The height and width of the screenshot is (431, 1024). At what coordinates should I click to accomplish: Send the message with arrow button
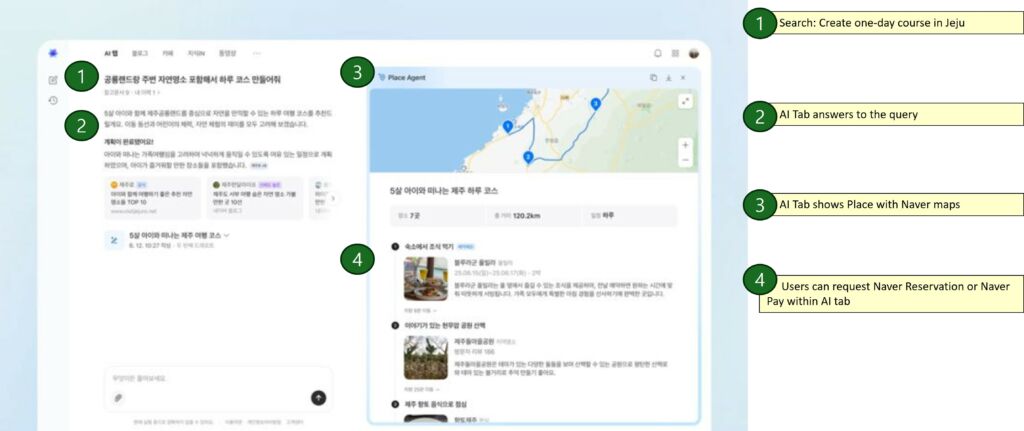(319, 398)
